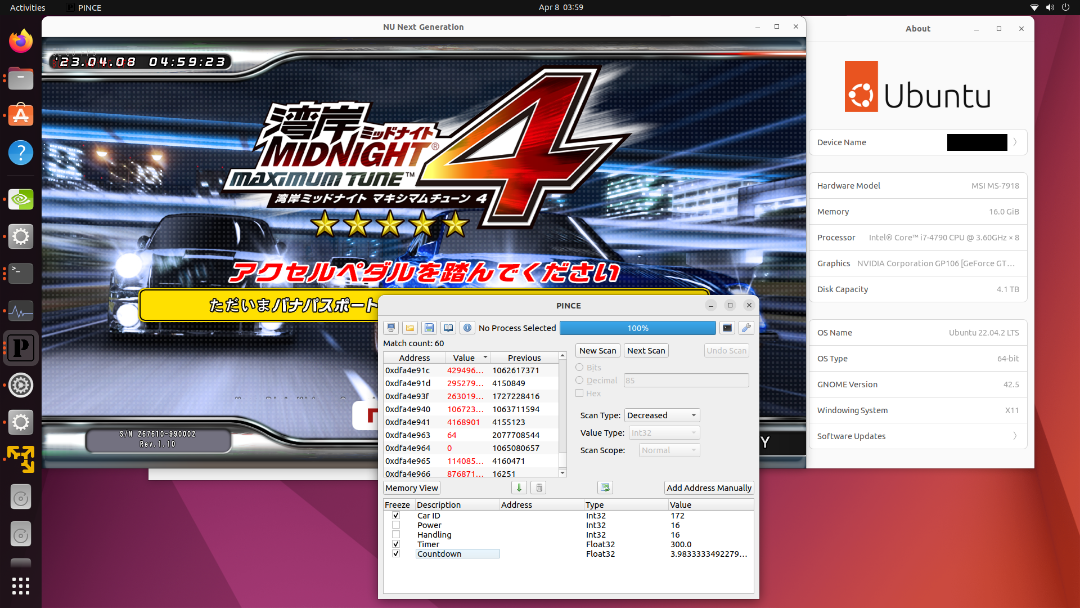The image size is (1080, 608).
Task: Uncheck the freeze box for Car ID
Action: (x=396, y=516)
